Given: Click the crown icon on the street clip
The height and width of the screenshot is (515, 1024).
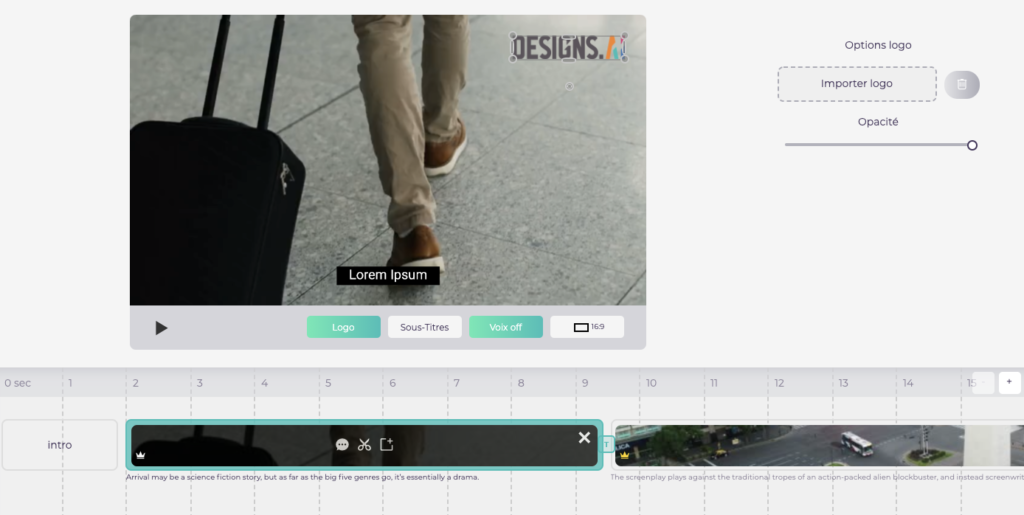Looking at the screenshot, I should [x=625, y=455].
